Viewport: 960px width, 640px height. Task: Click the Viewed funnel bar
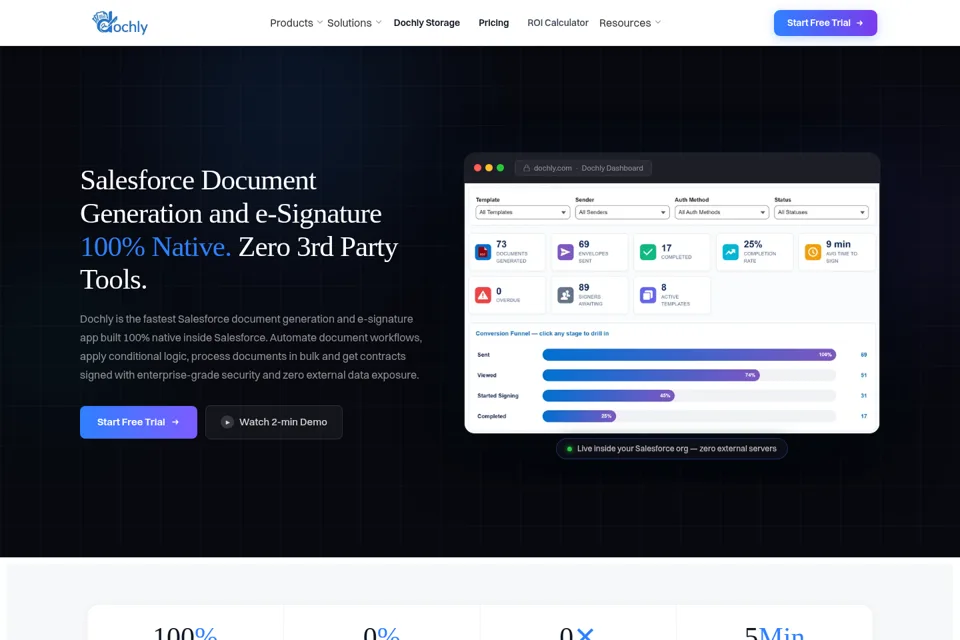click(x=651, y=375)
